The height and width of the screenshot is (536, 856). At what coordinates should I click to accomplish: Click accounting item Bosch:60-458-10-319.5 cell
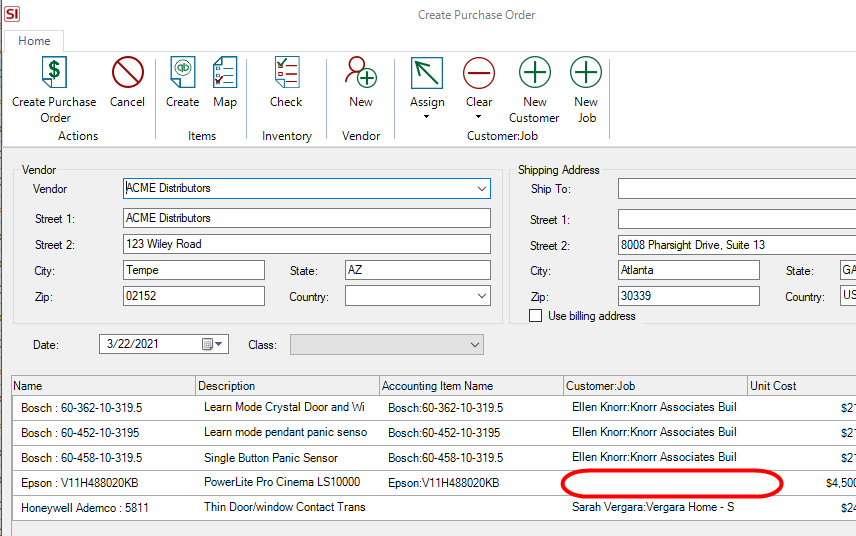pyautogui.click(x=445, y=458)
